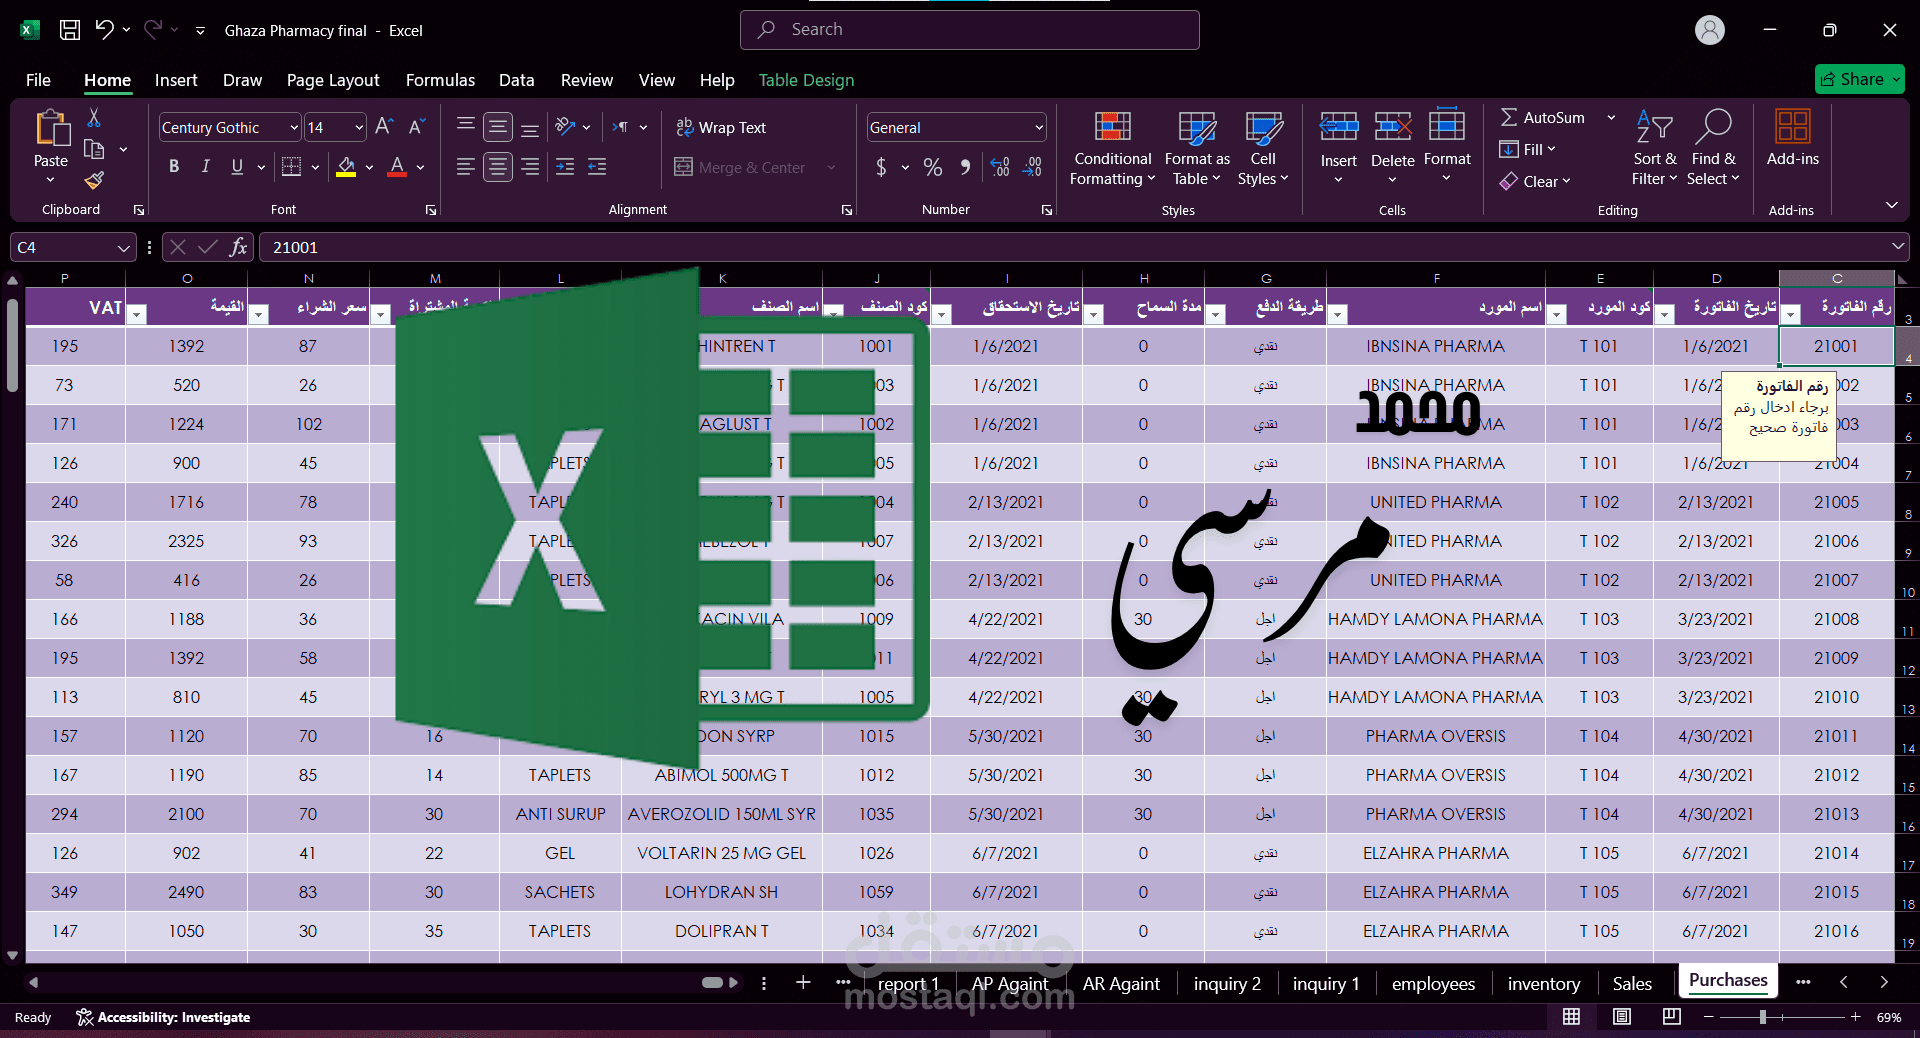The image size is (1920, 1038).
Task: Apply the red font color
Action: pyautogui.click(x=397, y=167)
